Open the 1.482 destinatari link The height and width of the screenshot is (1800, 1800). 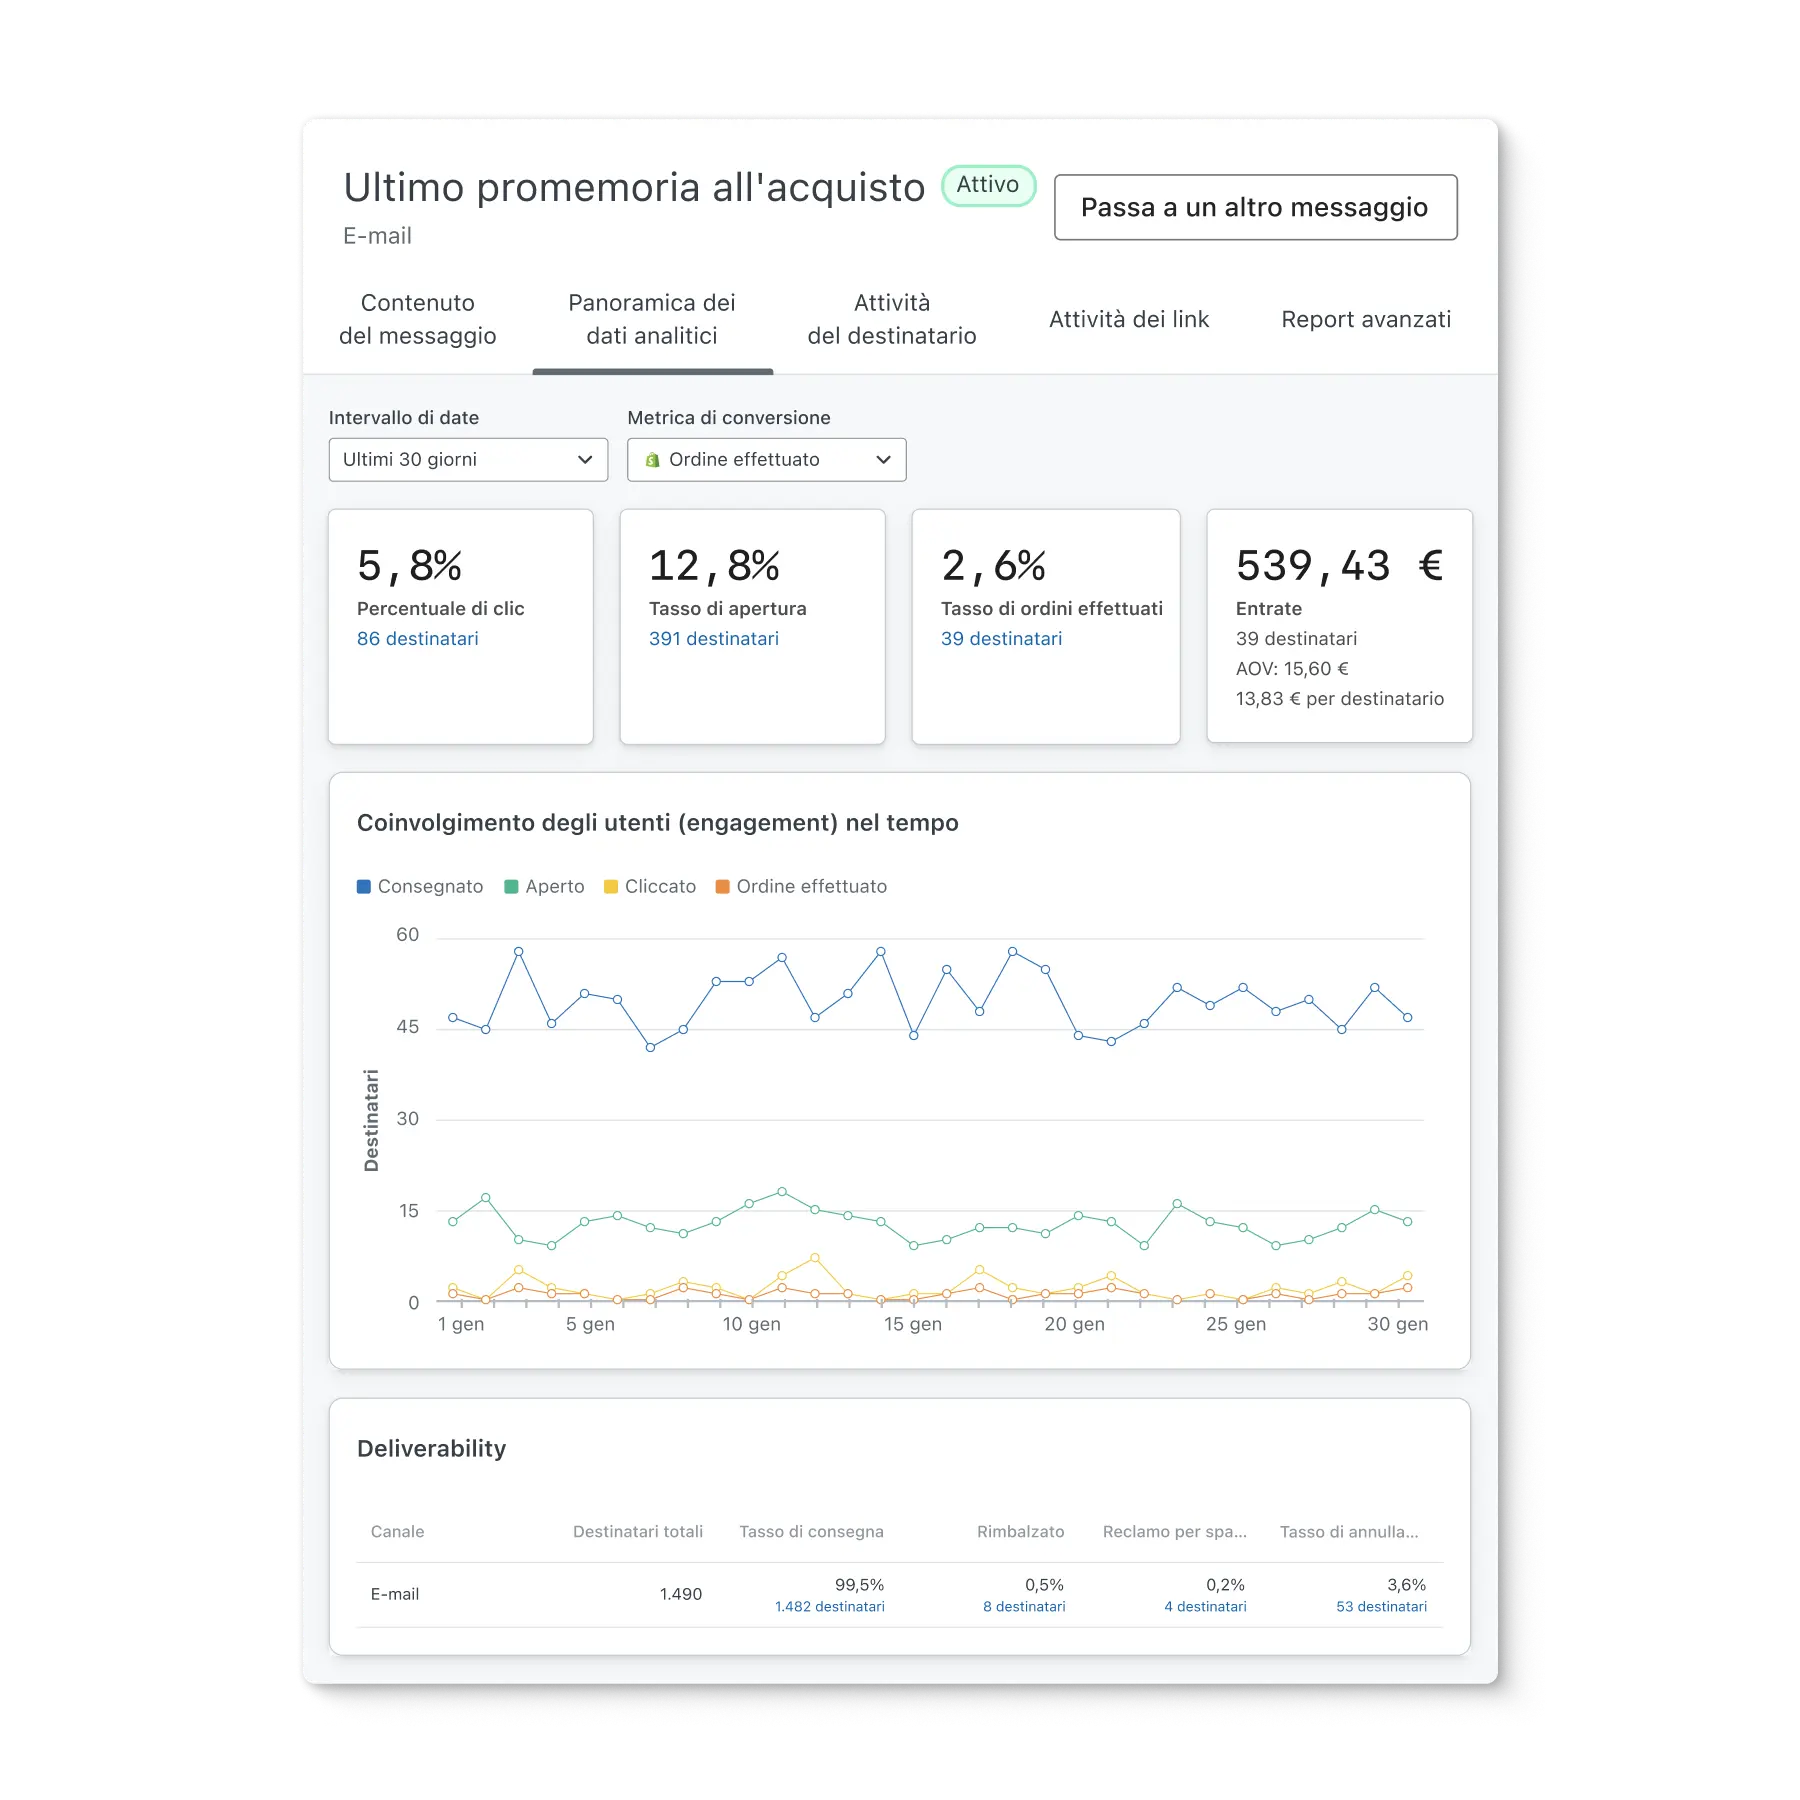coord(830,1607)
